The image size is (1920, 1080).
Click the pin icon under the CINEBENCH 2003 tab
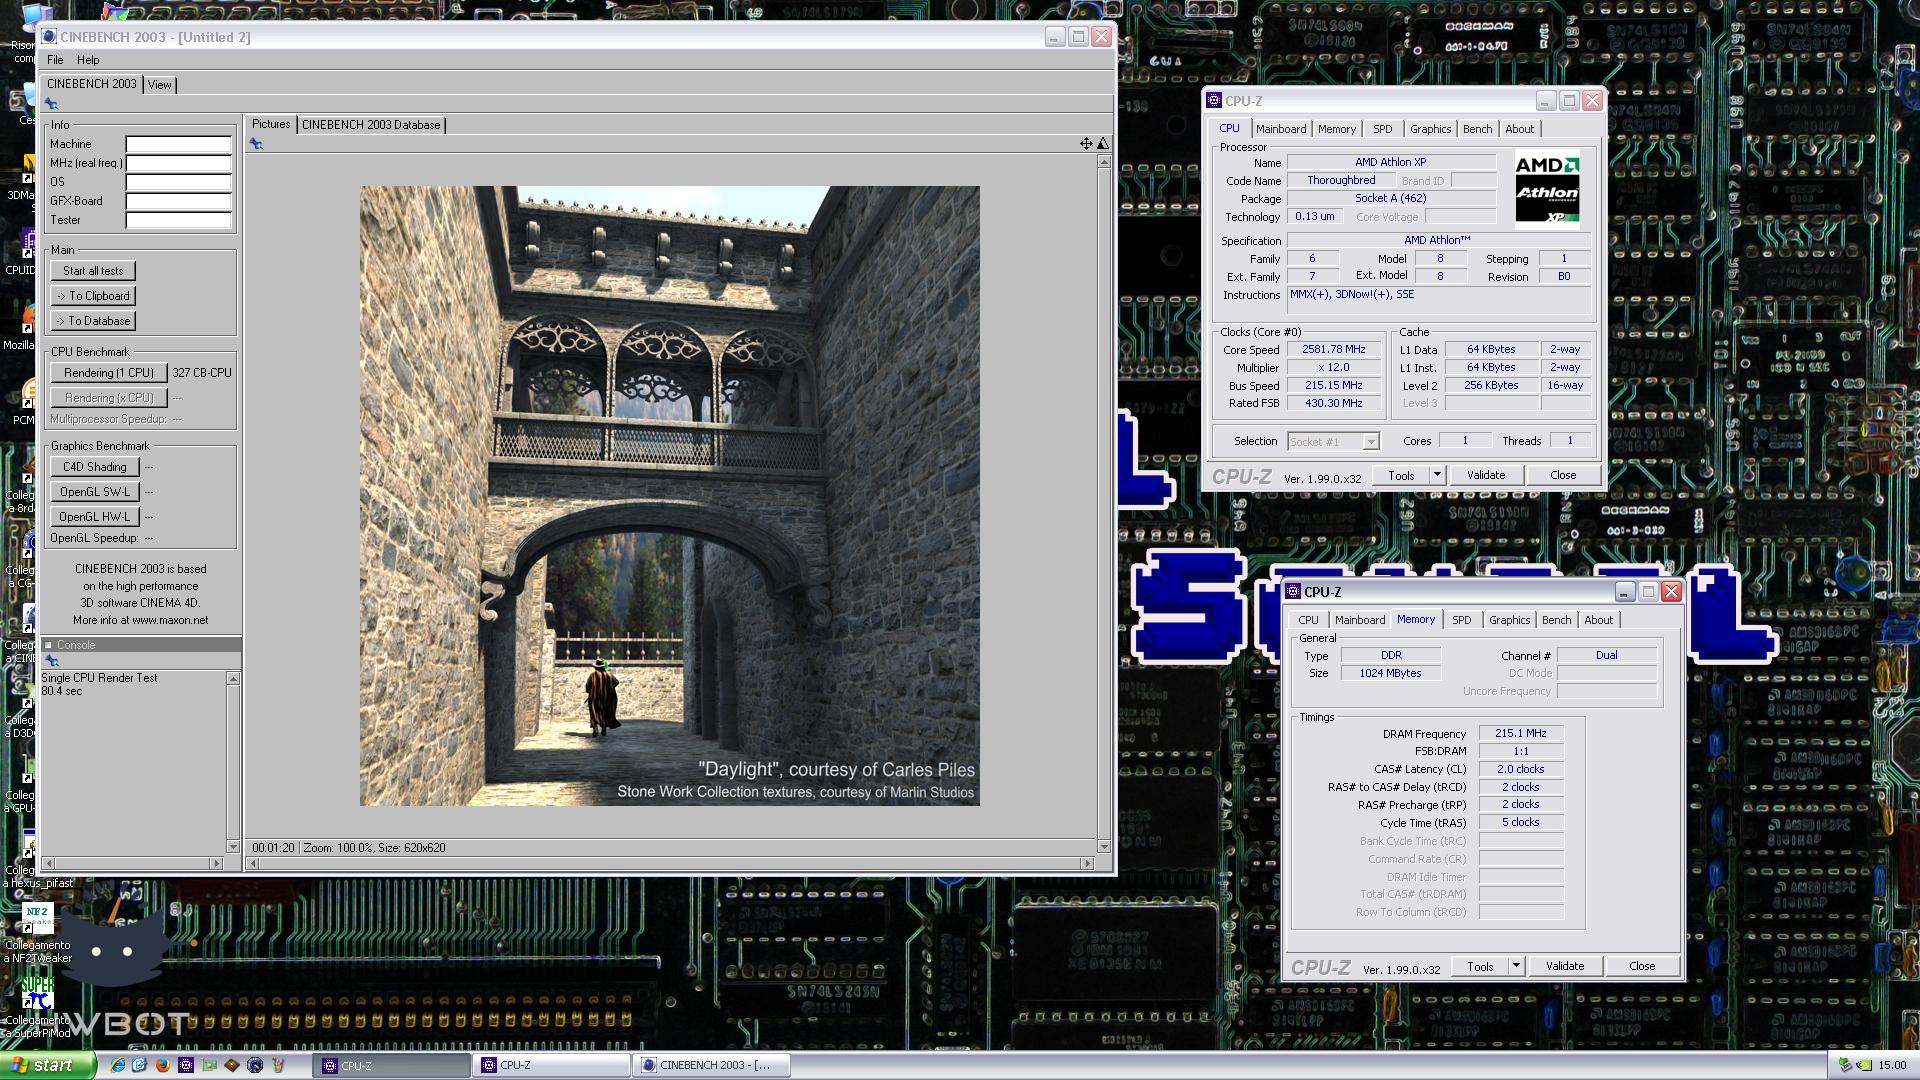point(51,104)
